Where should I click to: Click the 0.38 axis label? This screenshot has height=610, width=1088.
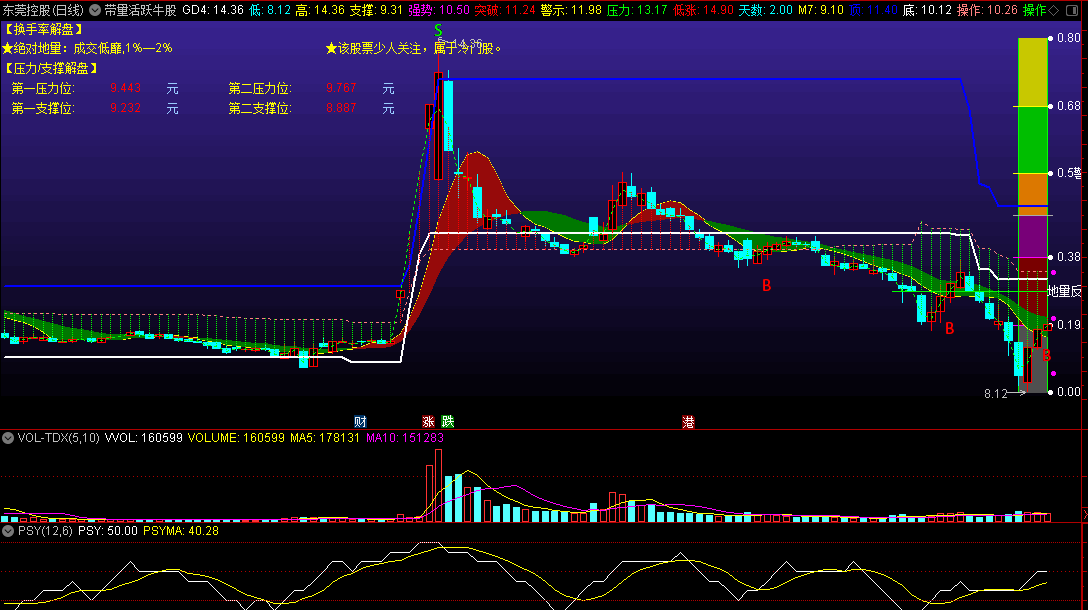coord(1069,257)
